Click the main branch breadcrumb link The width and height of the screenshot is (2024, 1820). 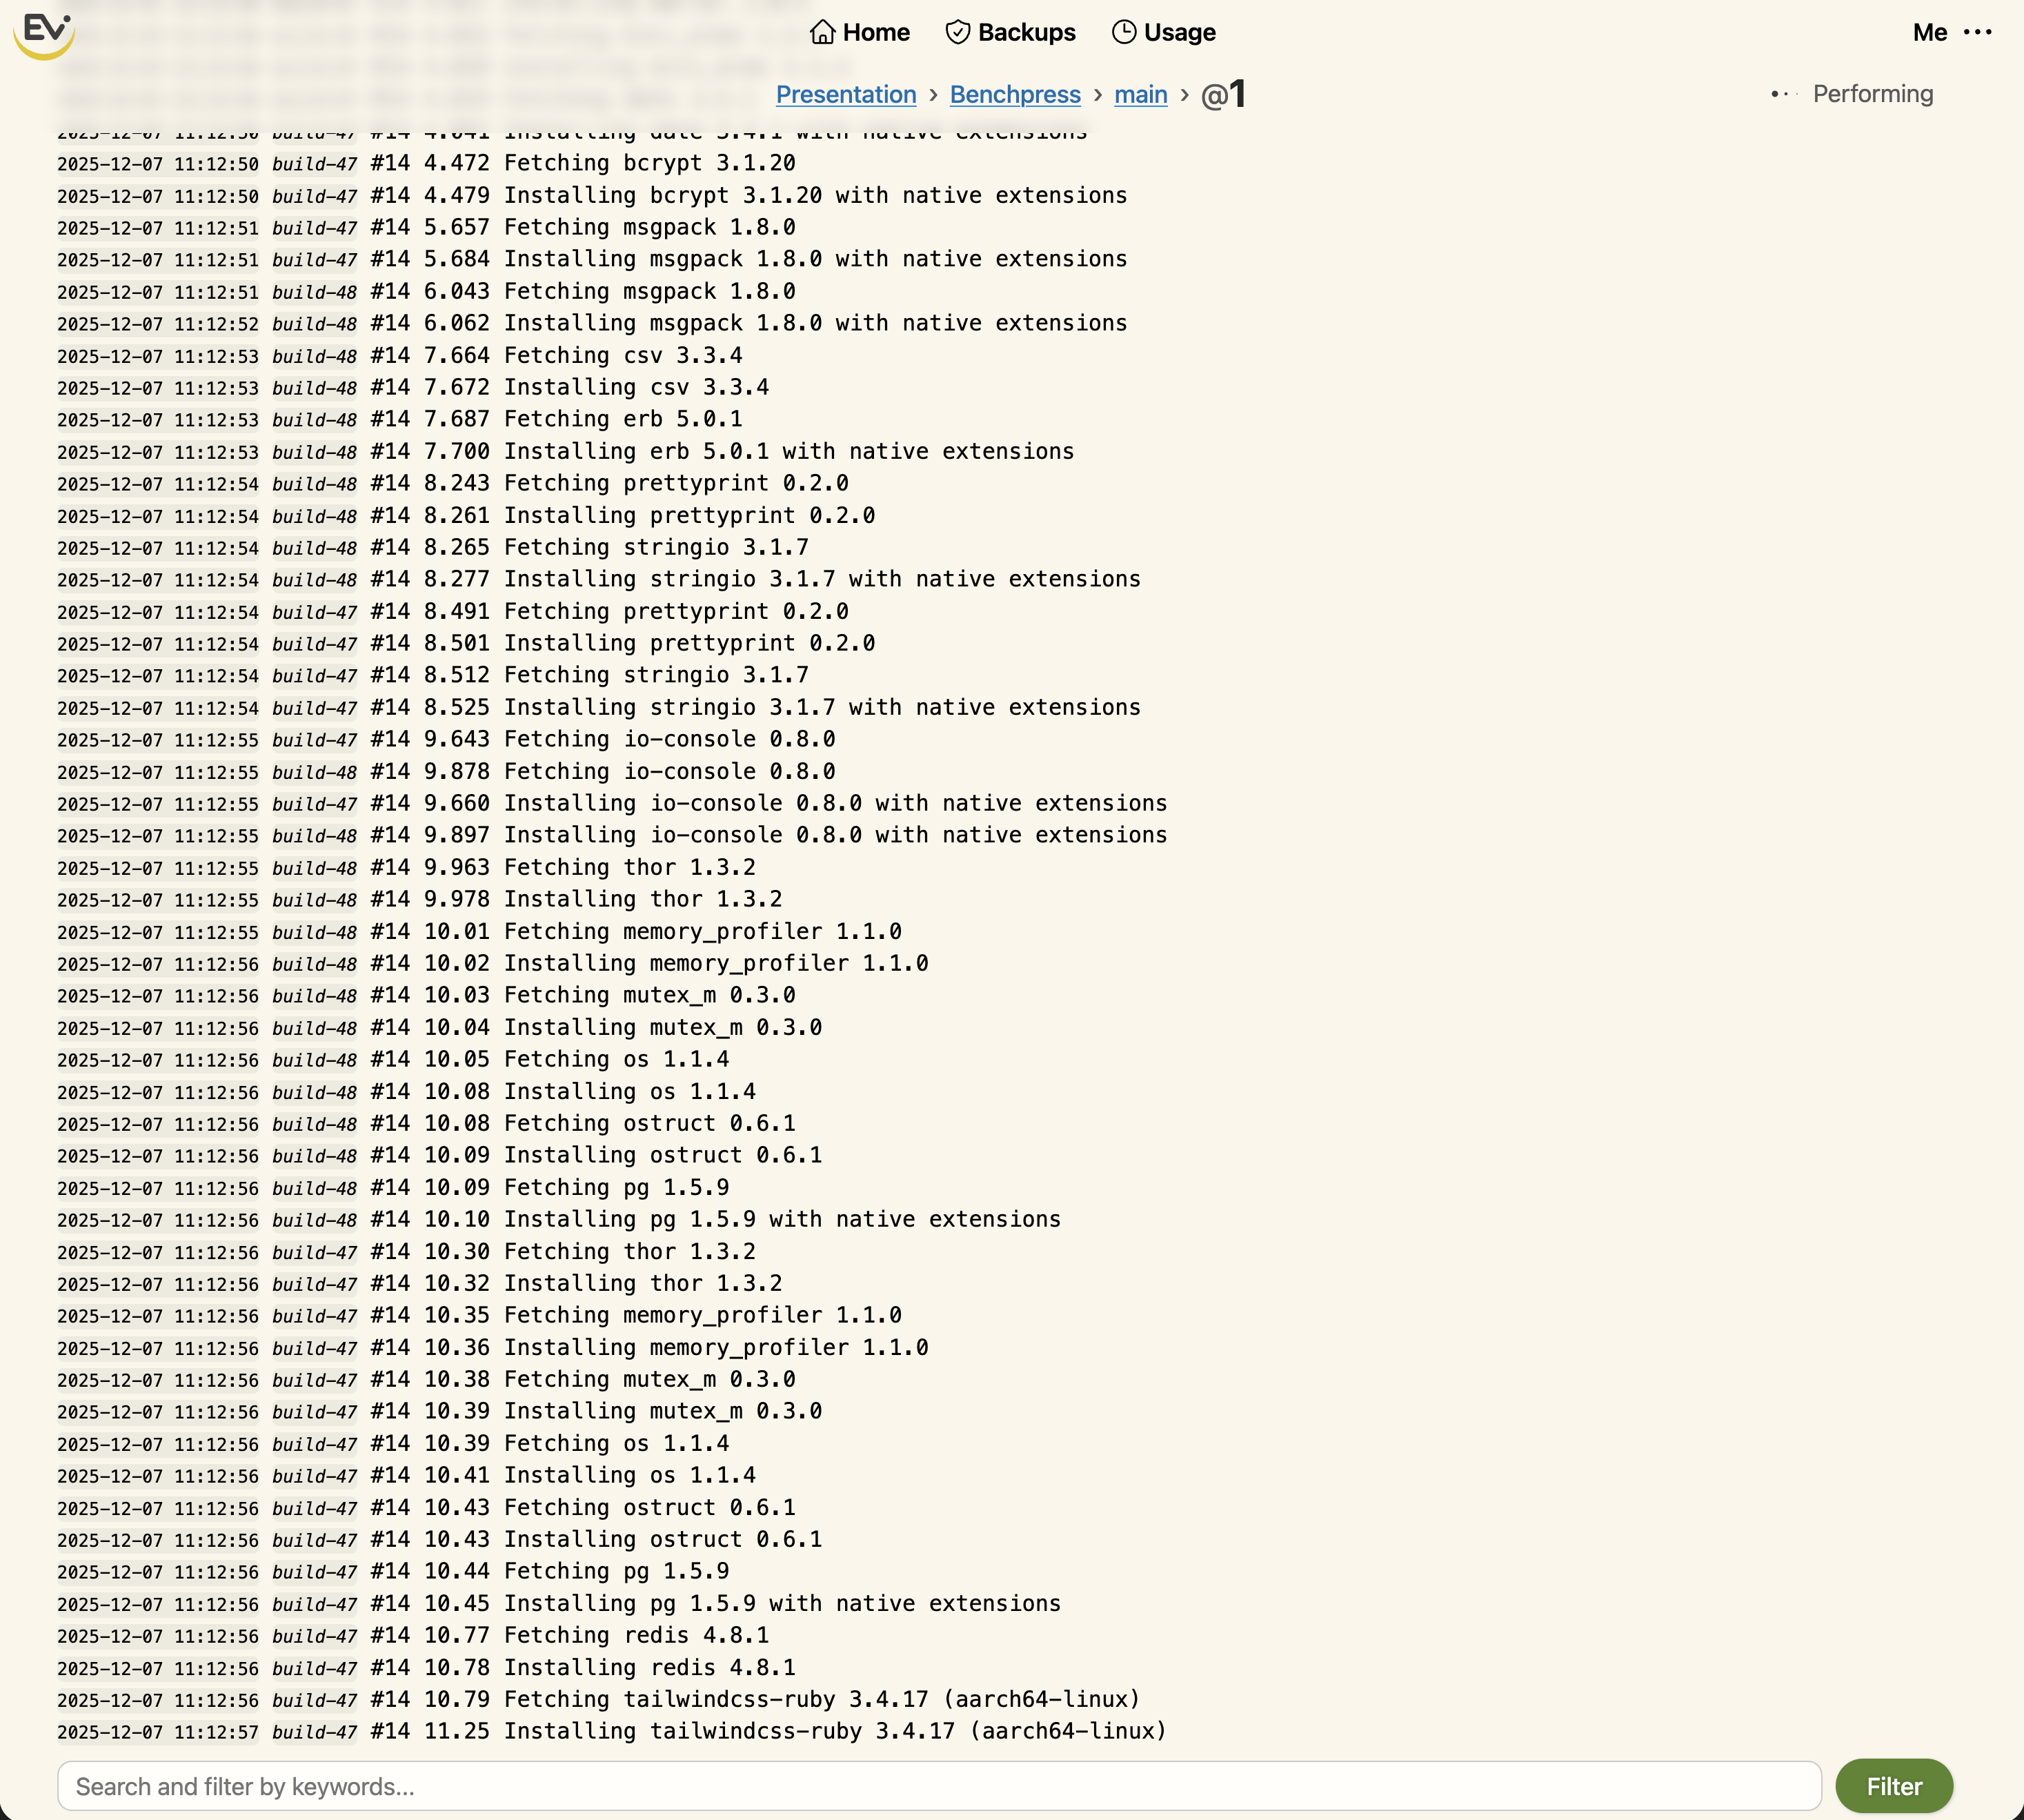pyautogui.click(x=1140, y=95)
